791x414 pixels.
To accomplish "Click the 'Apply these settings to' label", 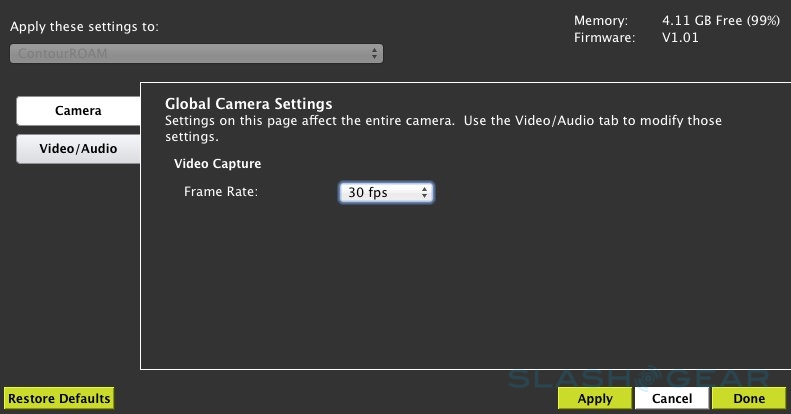I will (x=84, y=27).
